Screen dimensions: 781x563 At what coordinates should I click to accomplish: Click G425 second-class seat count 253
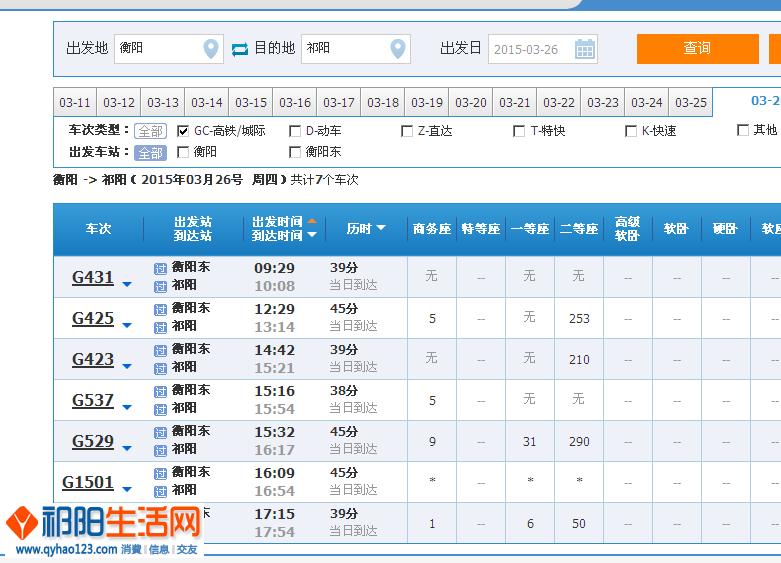pyautogui.click(x=579, y=318)
